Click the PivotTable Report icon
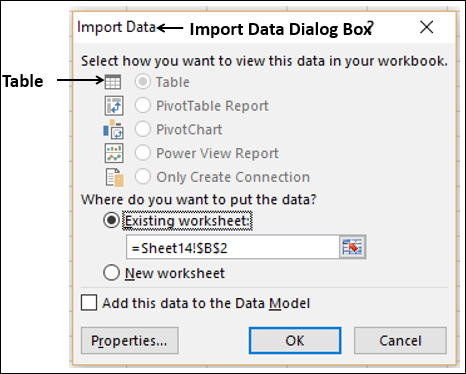This screenshot has height=374, width=466. click(114, 106)
